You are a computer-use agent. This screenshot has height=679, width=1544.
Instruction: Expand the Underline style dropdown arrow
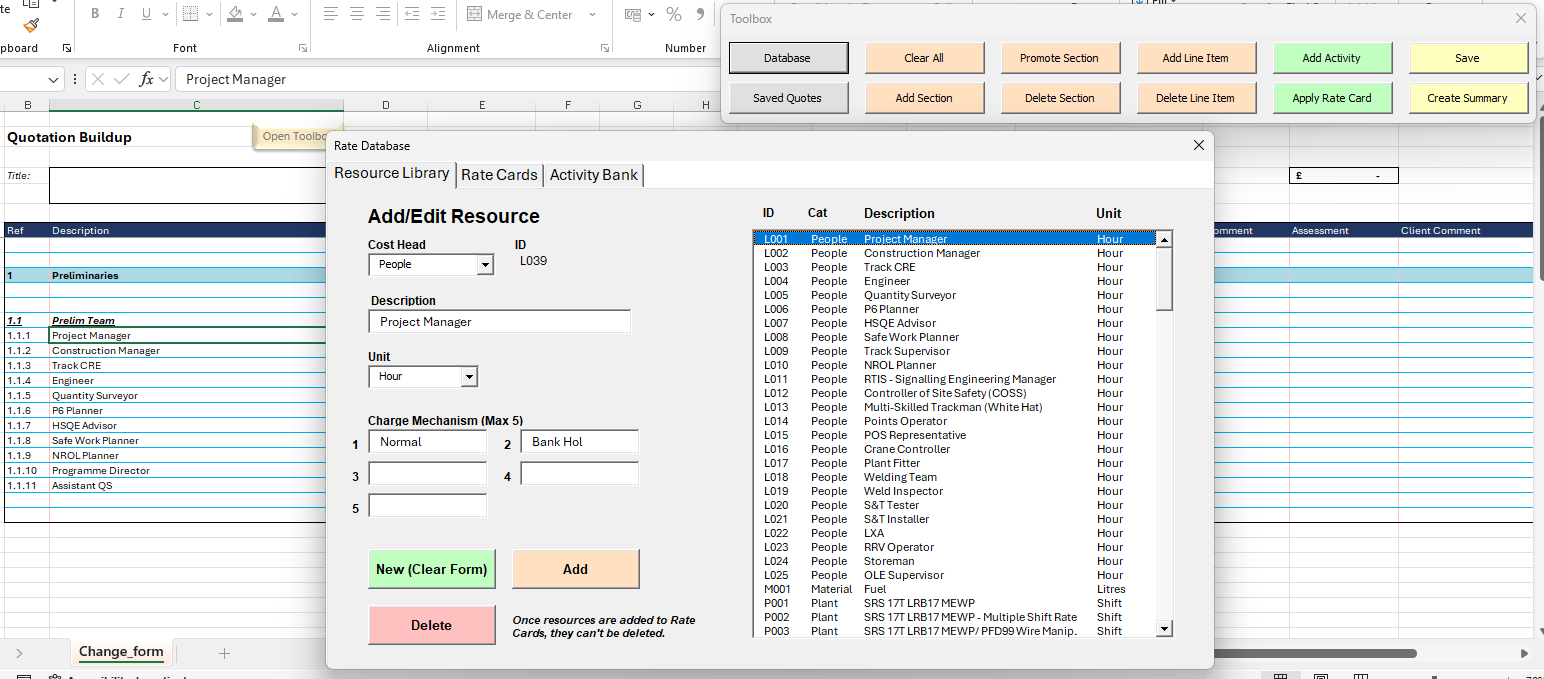pos(165,14)
